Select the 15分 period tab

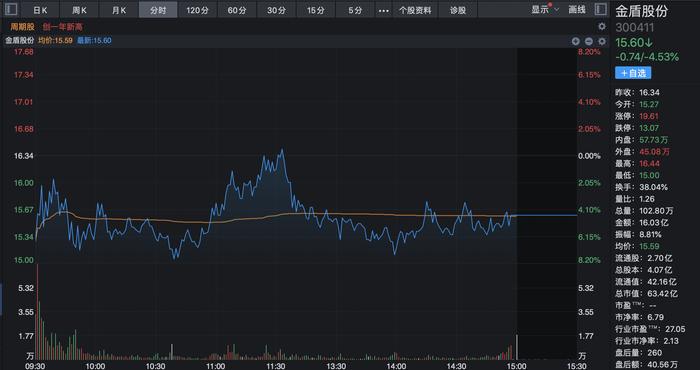tap(316, 10)
